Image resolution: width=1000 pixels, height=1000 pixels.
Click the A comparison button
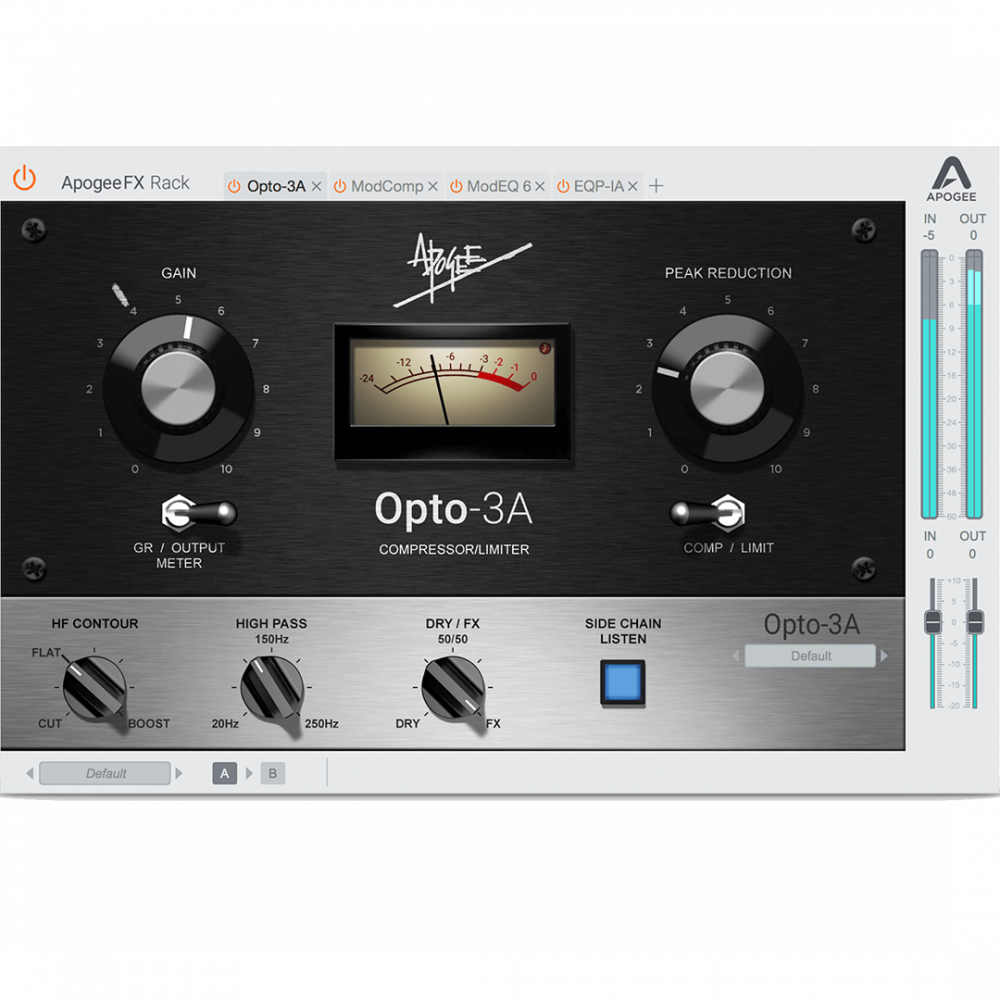[x=224, y=772]
